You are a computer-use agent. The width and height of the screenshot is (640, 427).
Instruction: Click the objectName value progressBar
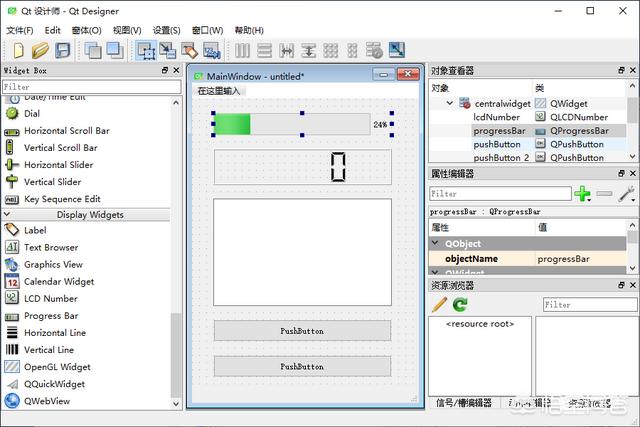click(x=563, y=259)
